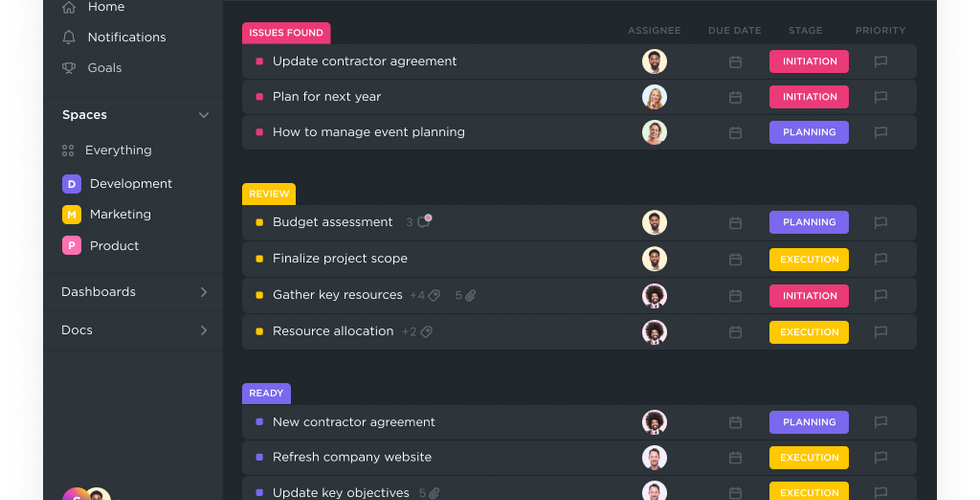Toggle status square for How to manage event planning
This screenshot has width=980, height=500.
[x=260, y=132]
